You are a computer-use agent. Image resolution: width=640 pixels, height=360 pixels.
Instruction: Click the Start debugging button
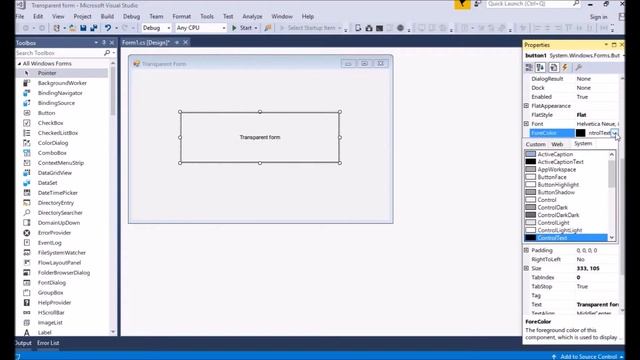[242, 28]
